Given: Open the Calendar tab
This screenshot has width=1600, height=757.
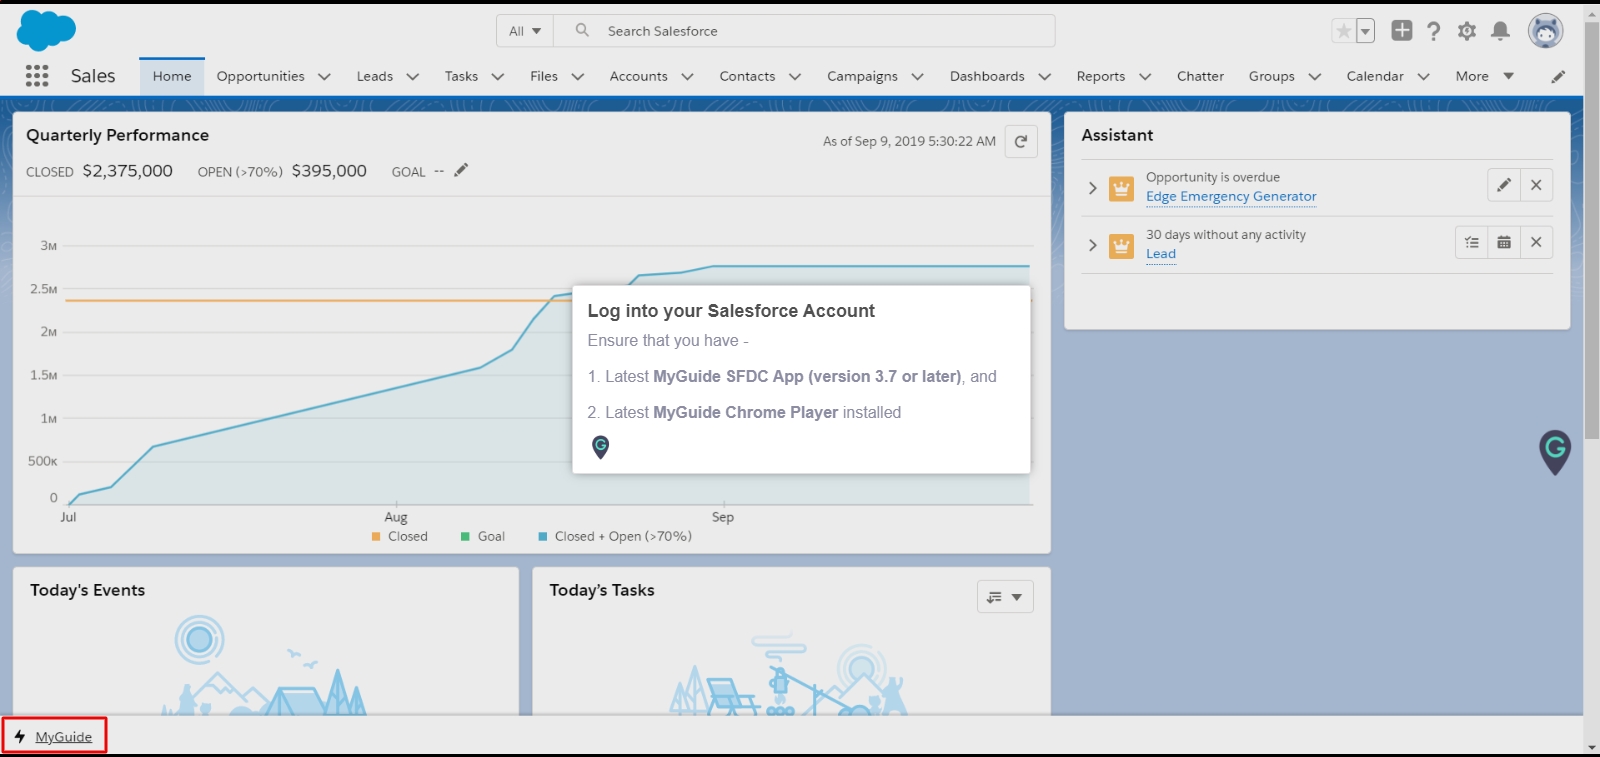Looking at the screenshot, I should [1375, 76].
